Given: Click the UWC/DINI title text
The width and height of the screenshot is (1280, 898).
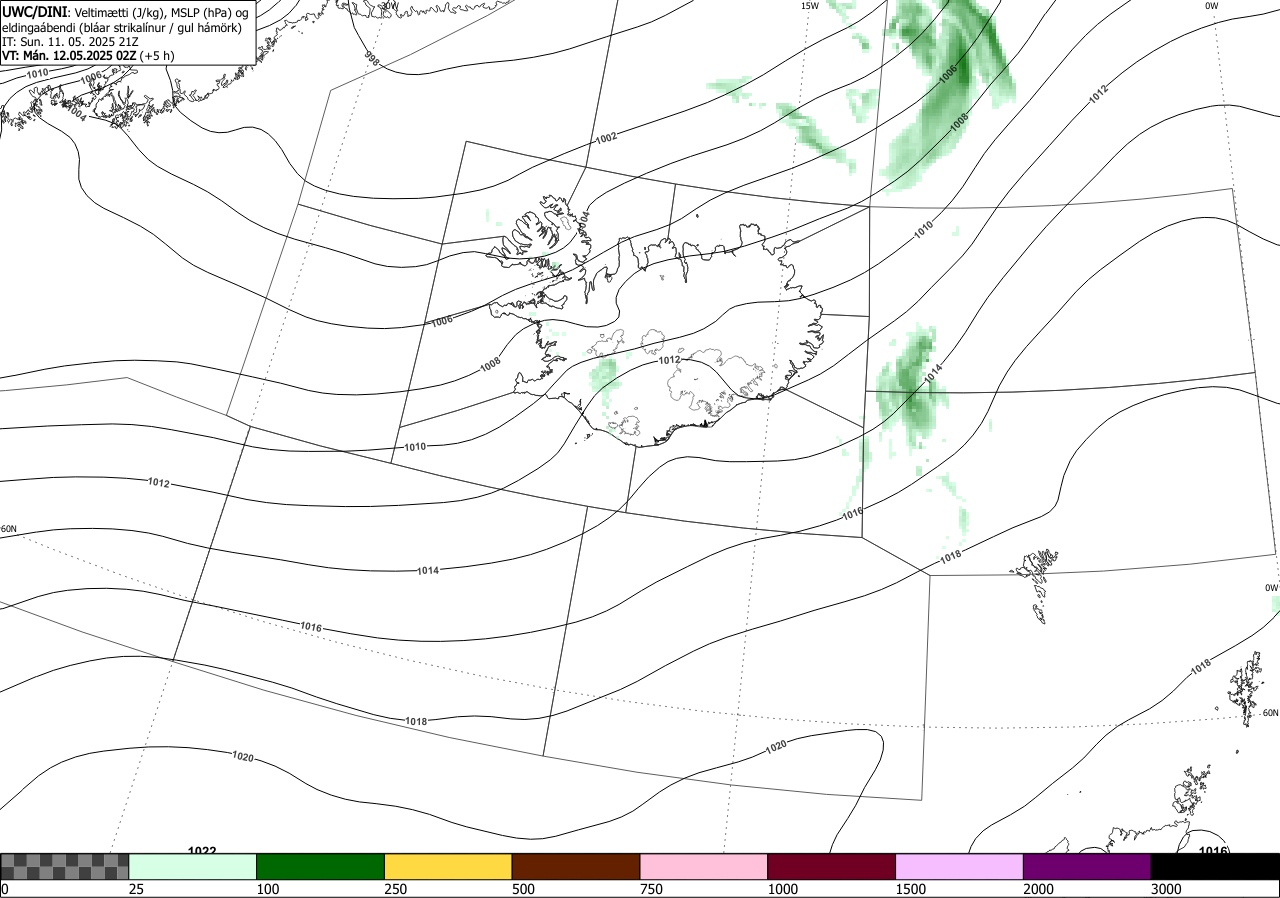Looking at the screenshot, I should pos(35,11).
